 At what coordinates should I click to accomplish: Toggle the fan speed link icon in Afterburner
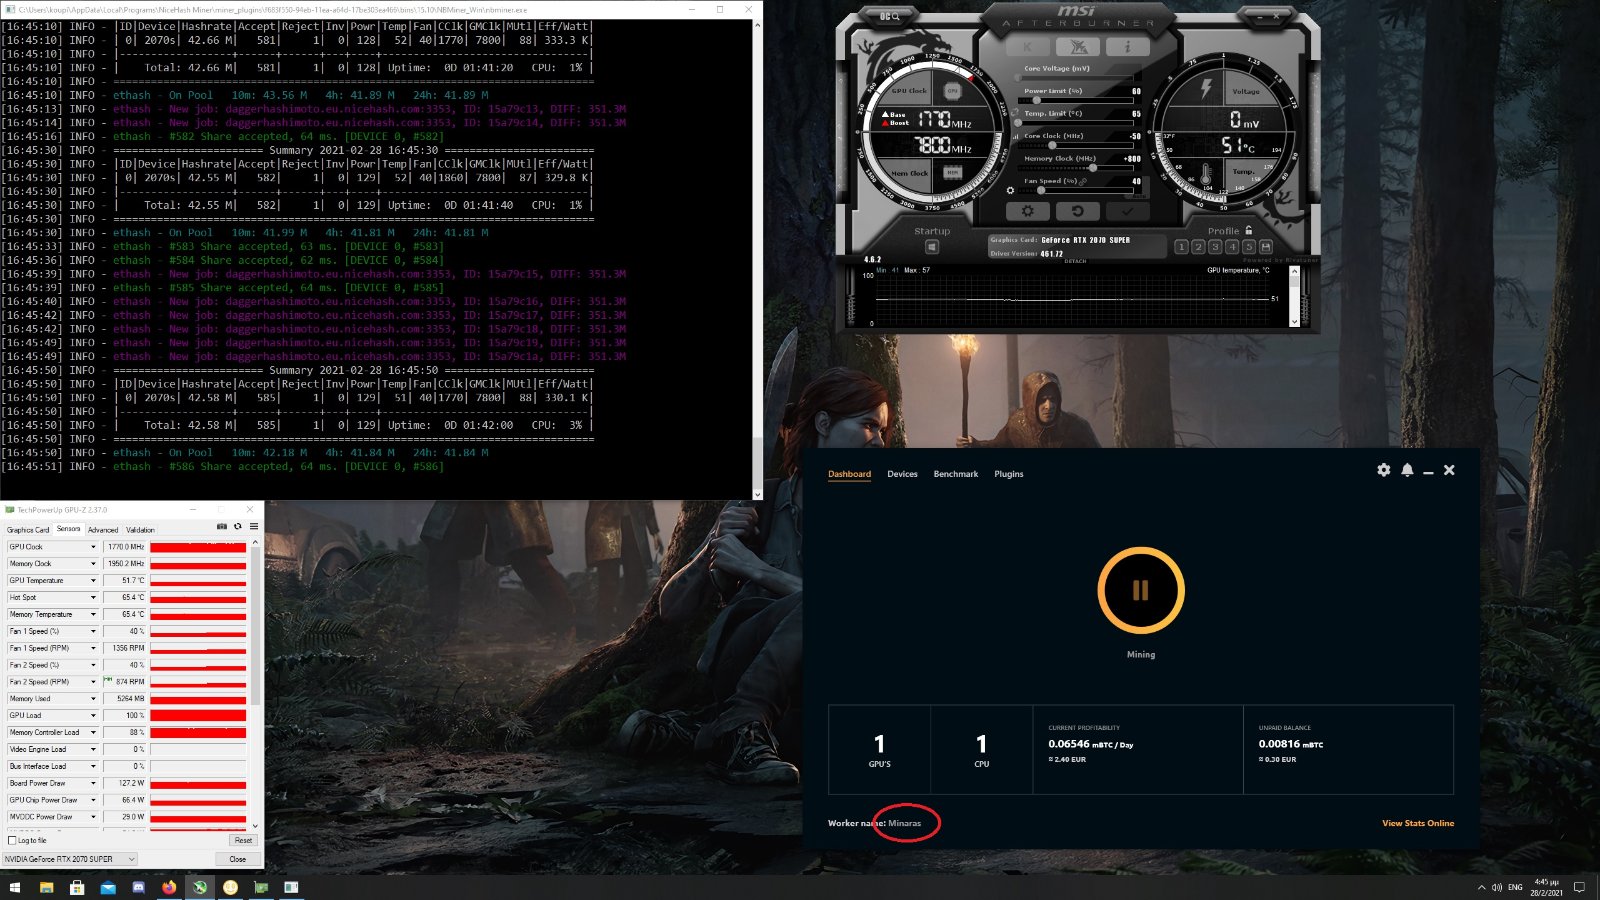tap(1083, 181)
